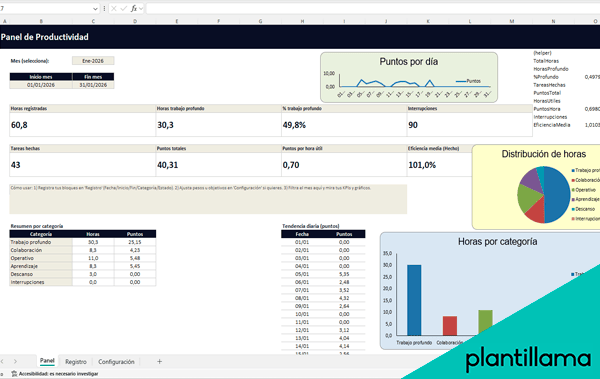Screen dimensions: 600x379
Task: Select the Puntos por día chart title
Action: coord(409,62)
